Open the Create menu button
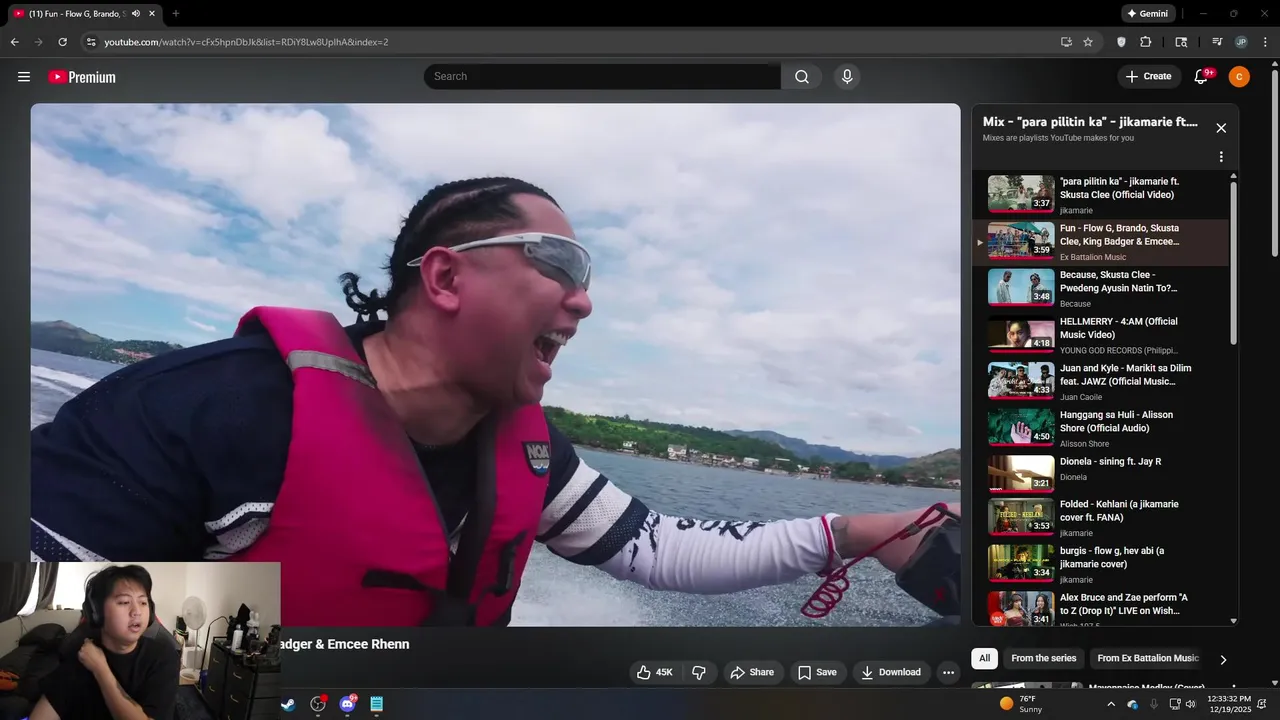The height and width of the screenshot is (720, 1280). [1148, 77]
